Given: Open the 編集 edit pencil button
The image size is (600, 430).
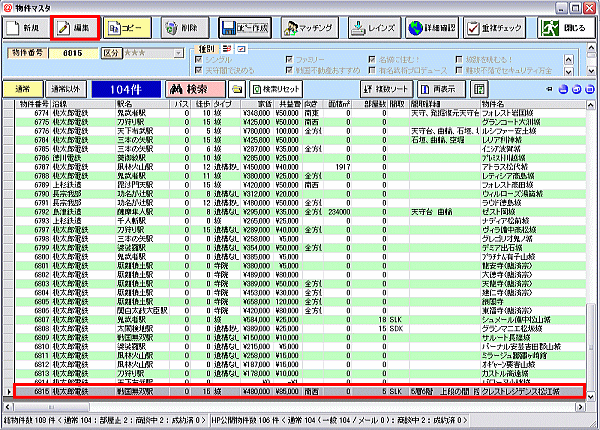Looking at the screenshot, I should pyautogui.click(x=75, y=28).
